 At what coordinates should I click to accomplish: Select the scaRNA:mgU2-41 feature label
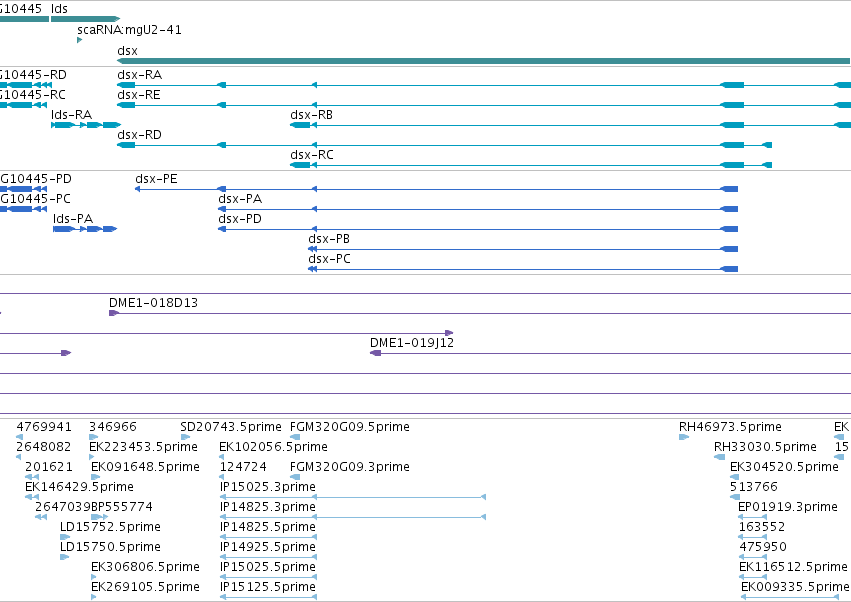(129, 30)
